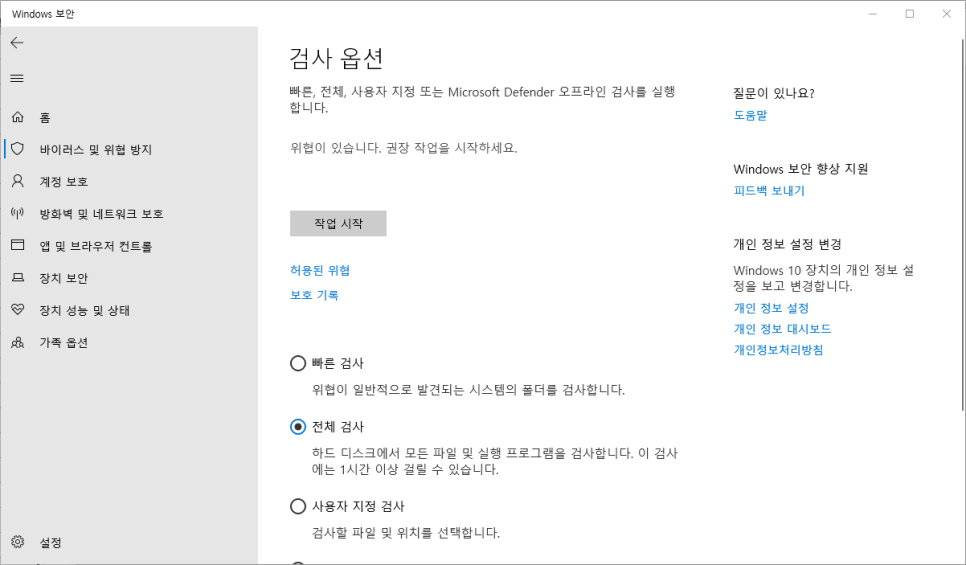
Task: Open 방화벽 및 네트워크 보호
Action: (101, 214)
